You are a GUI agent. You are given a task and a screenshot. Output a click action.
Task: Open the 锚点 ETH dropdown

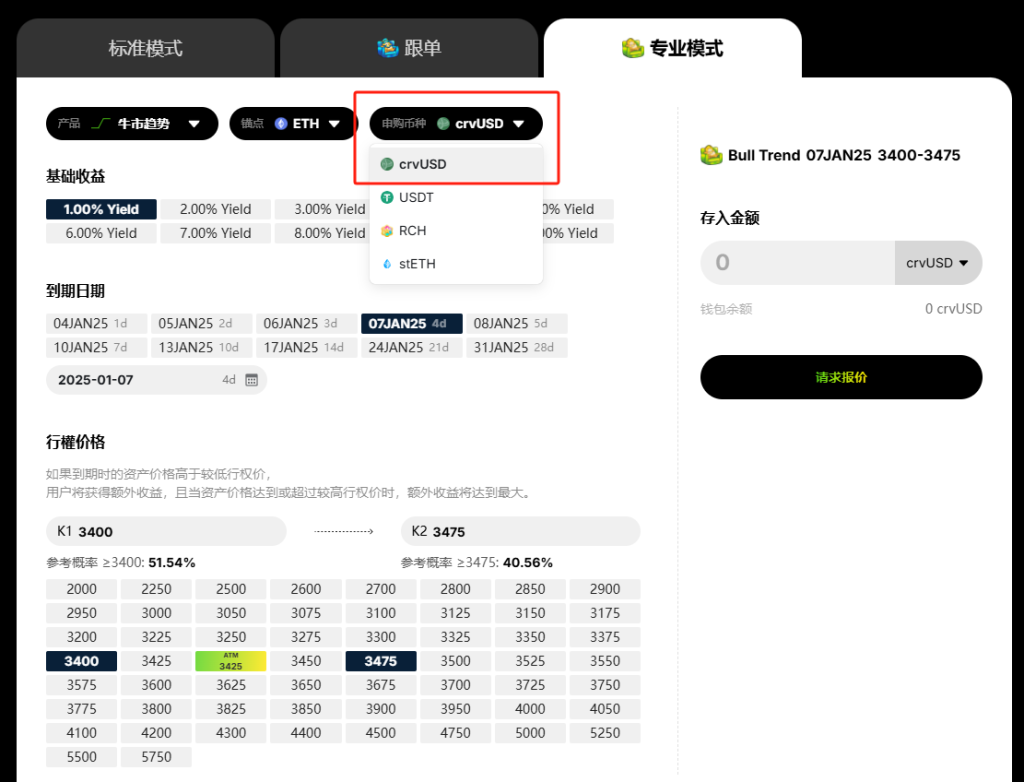[291, 123]
